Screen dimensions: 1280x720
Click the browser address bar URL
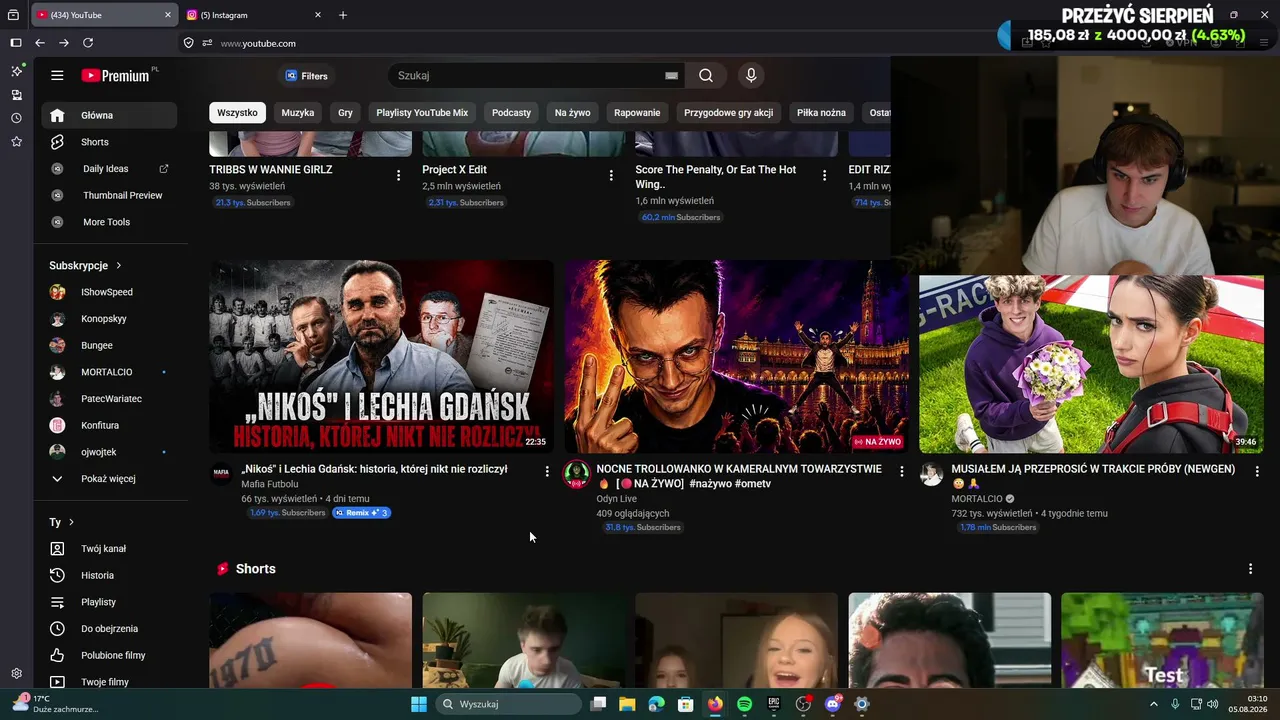[x=258, y=43]
